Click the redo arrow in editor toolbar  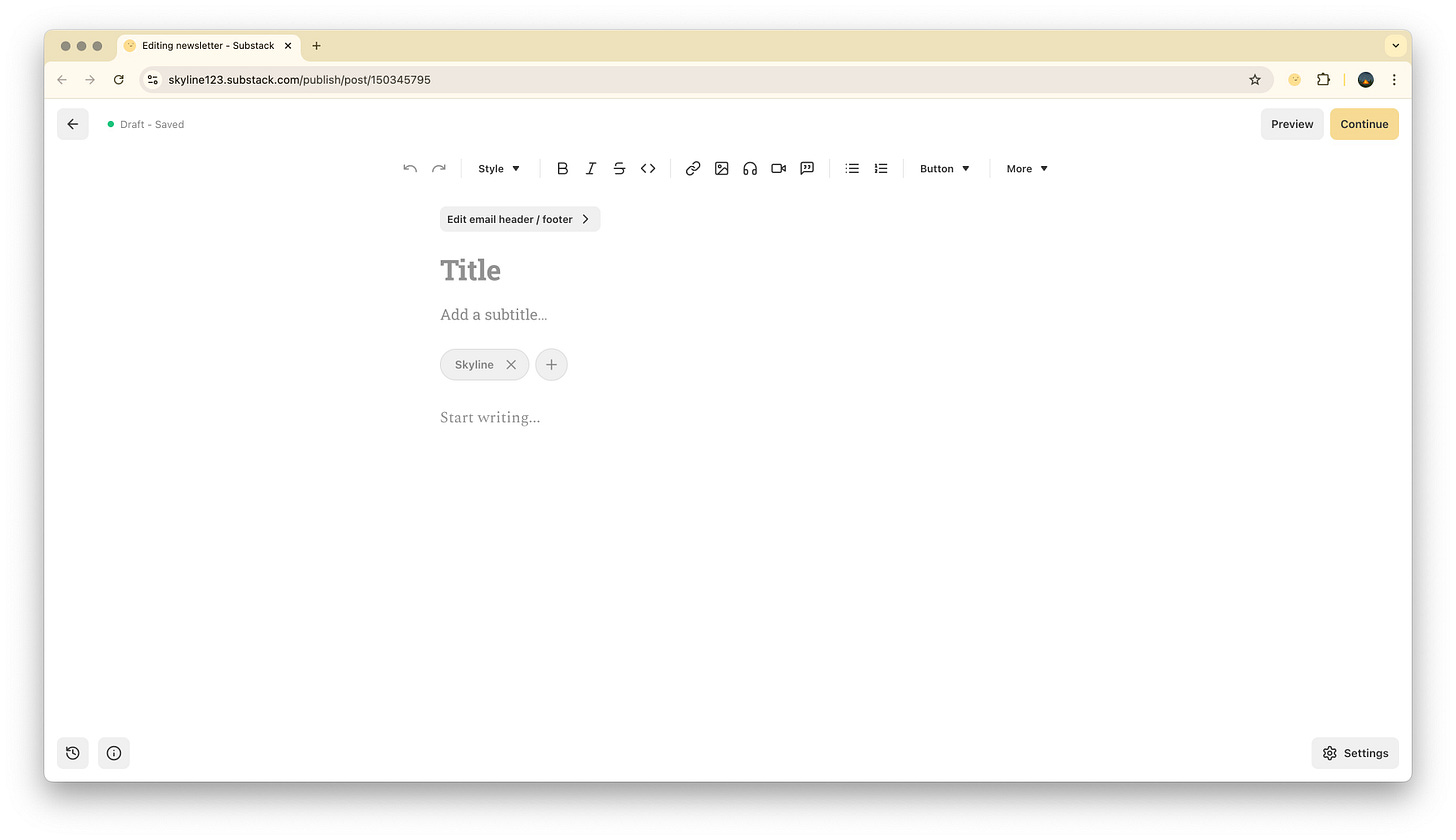point(438,169)
